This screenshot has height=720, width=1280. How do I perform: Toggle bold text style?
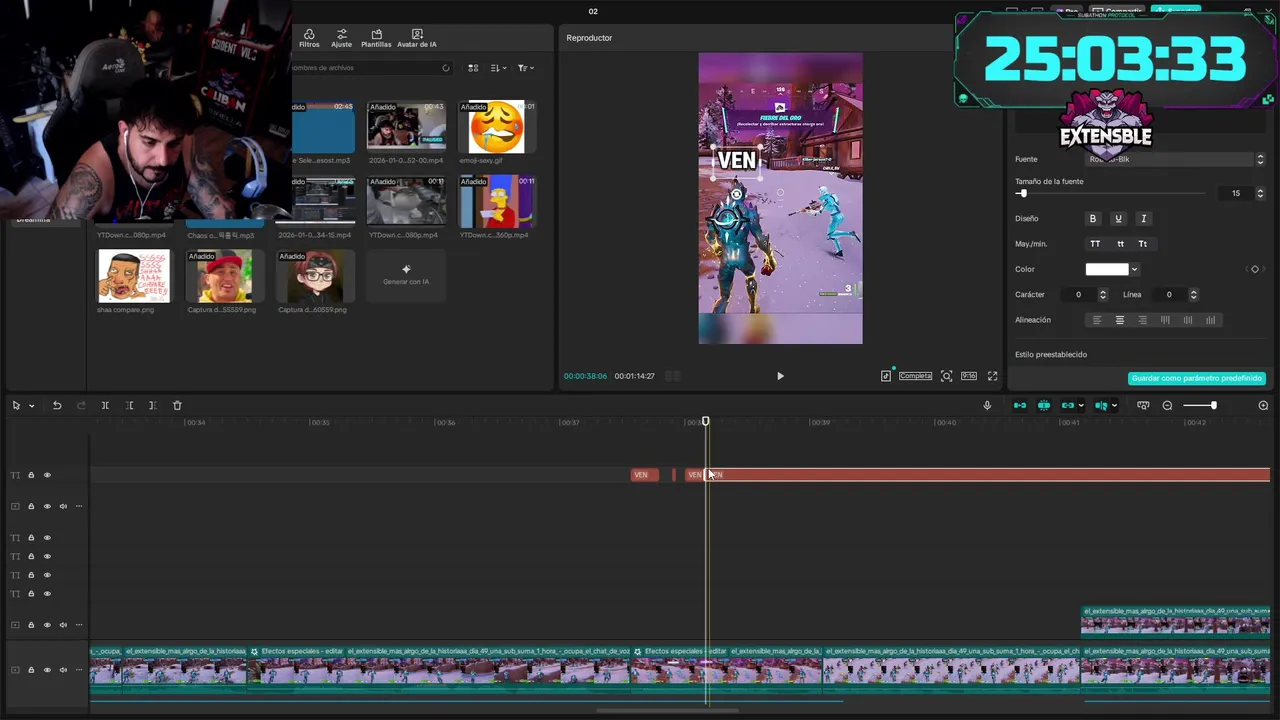pyautogui.click(x=1093, y=218)
